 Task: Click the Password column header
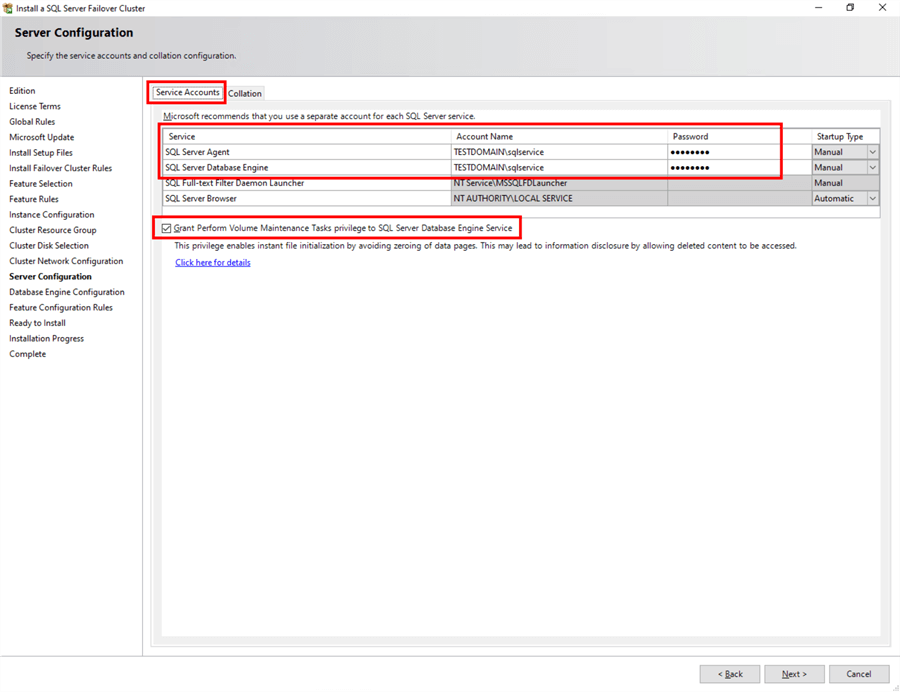pos(739,137)
